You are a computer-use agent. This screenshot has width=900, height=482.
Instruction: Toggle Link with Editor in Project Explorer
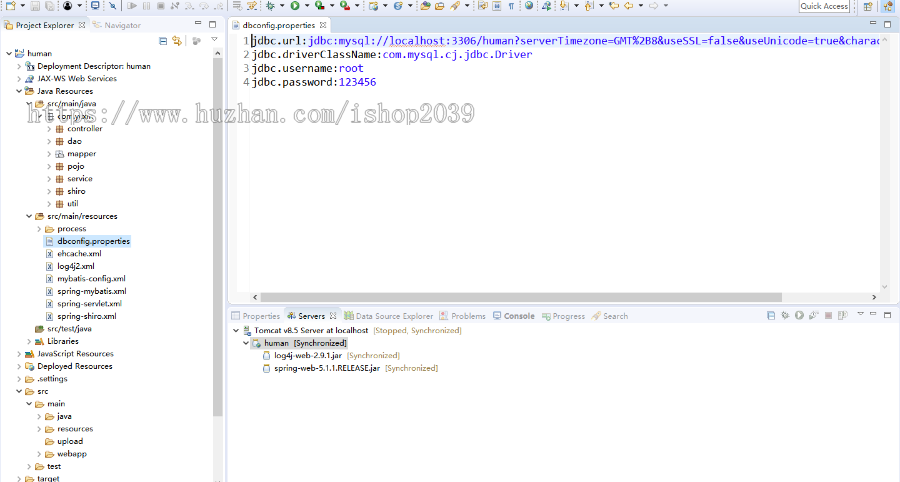click(177, 41)
